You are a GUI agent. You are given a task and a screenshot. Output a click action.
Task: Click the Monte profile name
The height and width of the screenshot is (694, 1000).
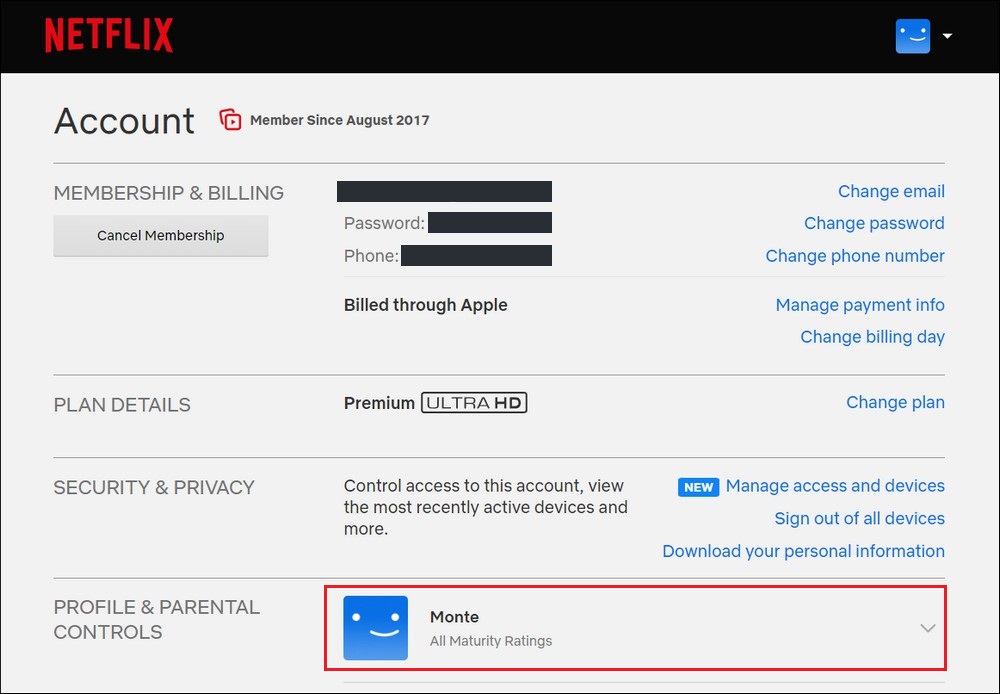(454, 617)
